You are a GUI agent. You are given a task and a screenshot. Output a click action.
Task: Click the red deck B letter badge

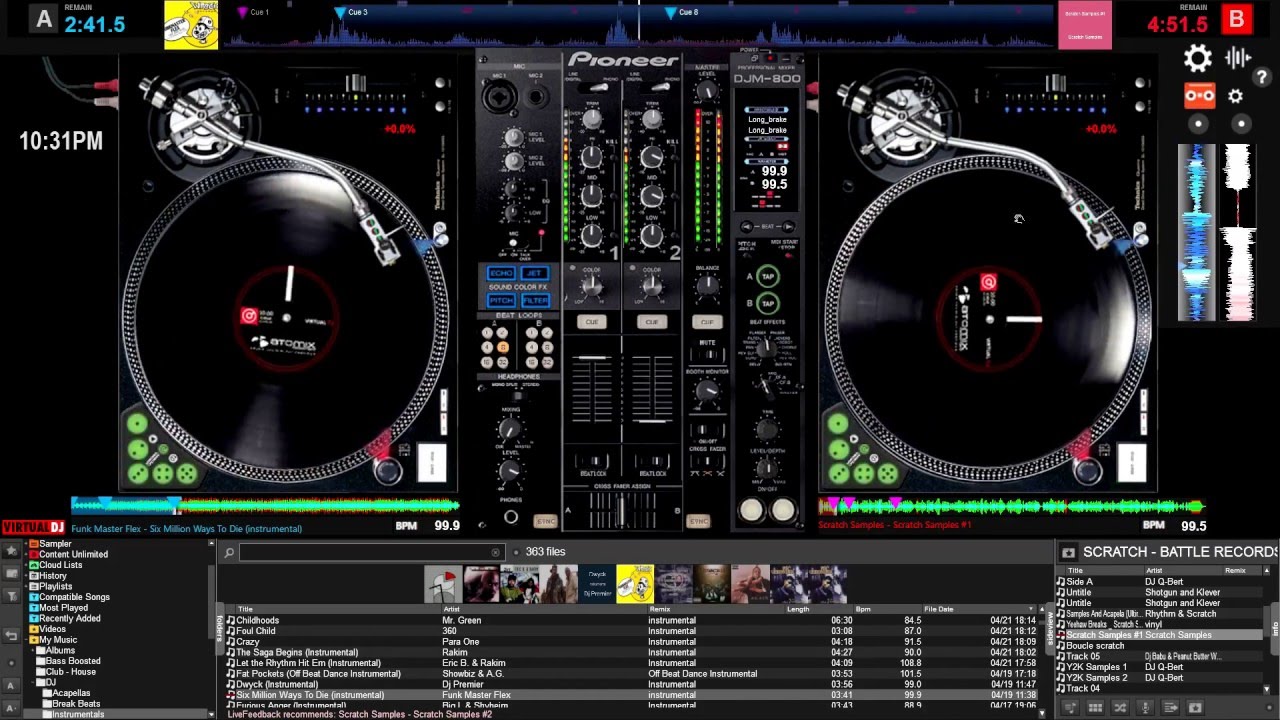click(1237, 19)
